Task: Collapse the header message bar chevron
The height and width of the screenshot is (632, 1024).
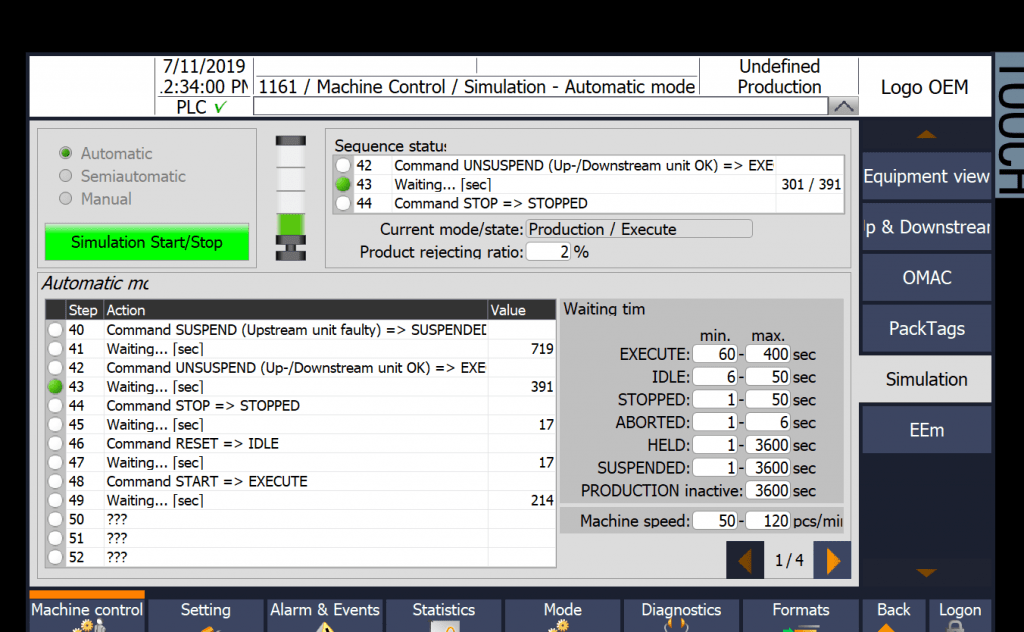Action: pos(845,106)
